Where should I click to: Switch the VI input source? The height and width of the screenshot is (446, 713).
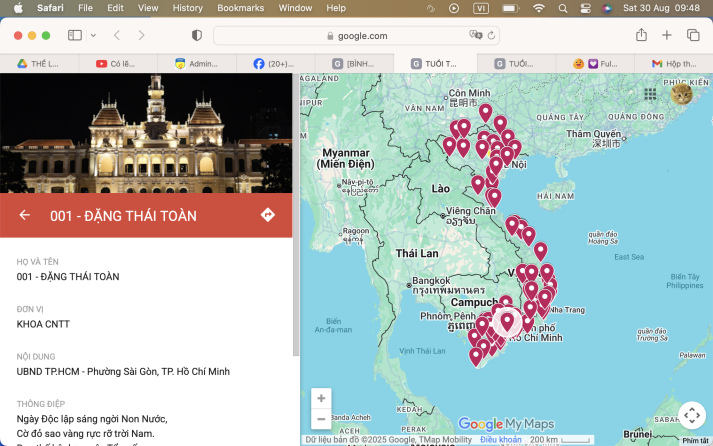tap(481, 8)
